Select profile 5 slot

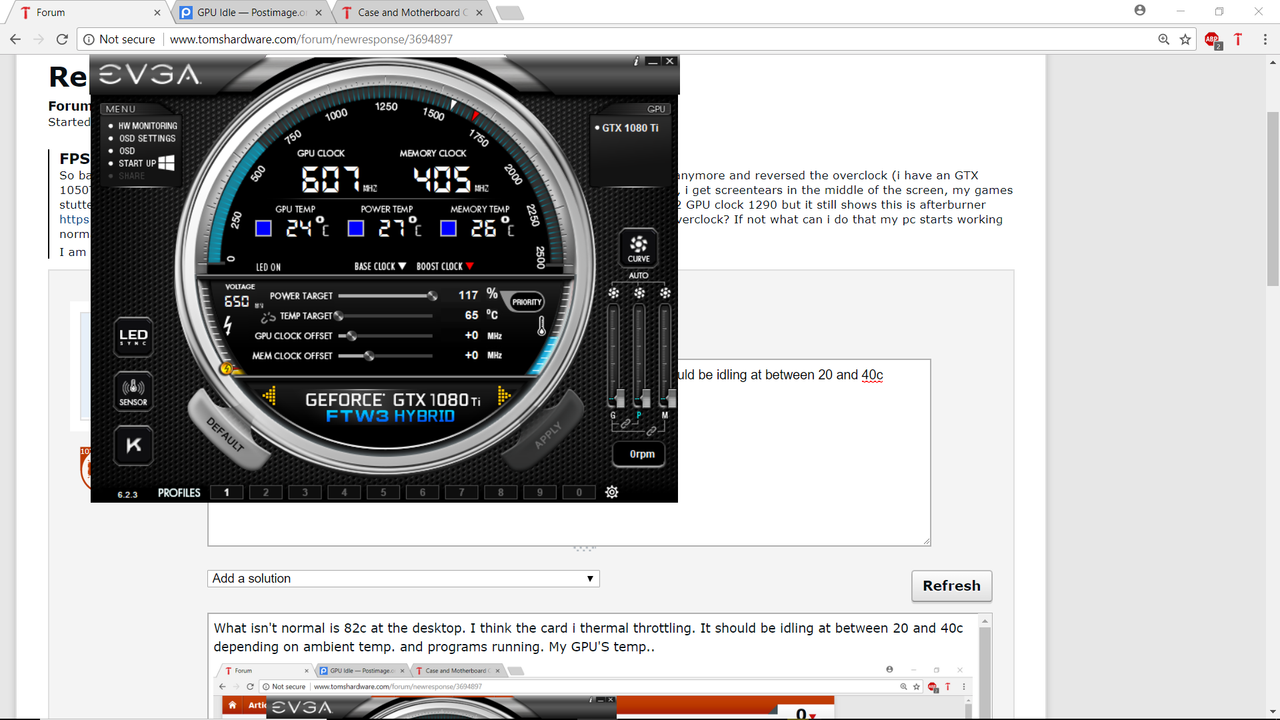pyautogui.click(x=383, y=492)
